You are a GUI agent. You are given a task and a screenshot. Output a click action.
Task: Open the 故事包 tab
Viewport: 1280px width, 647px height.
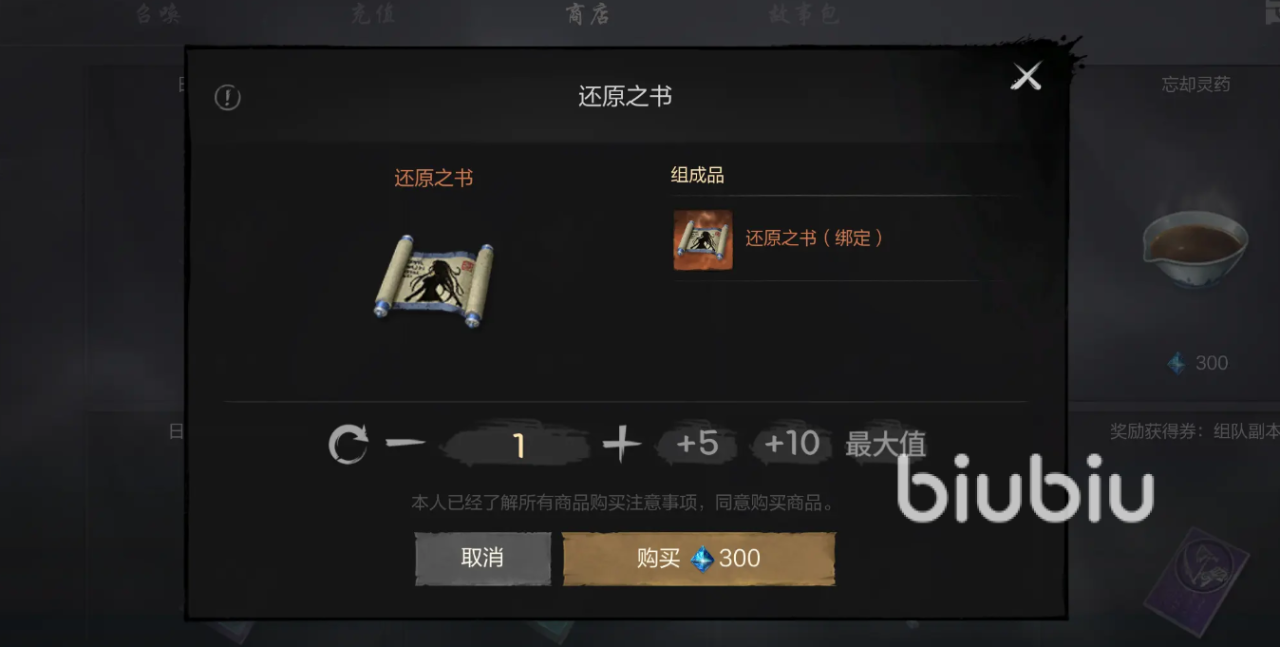803,15
